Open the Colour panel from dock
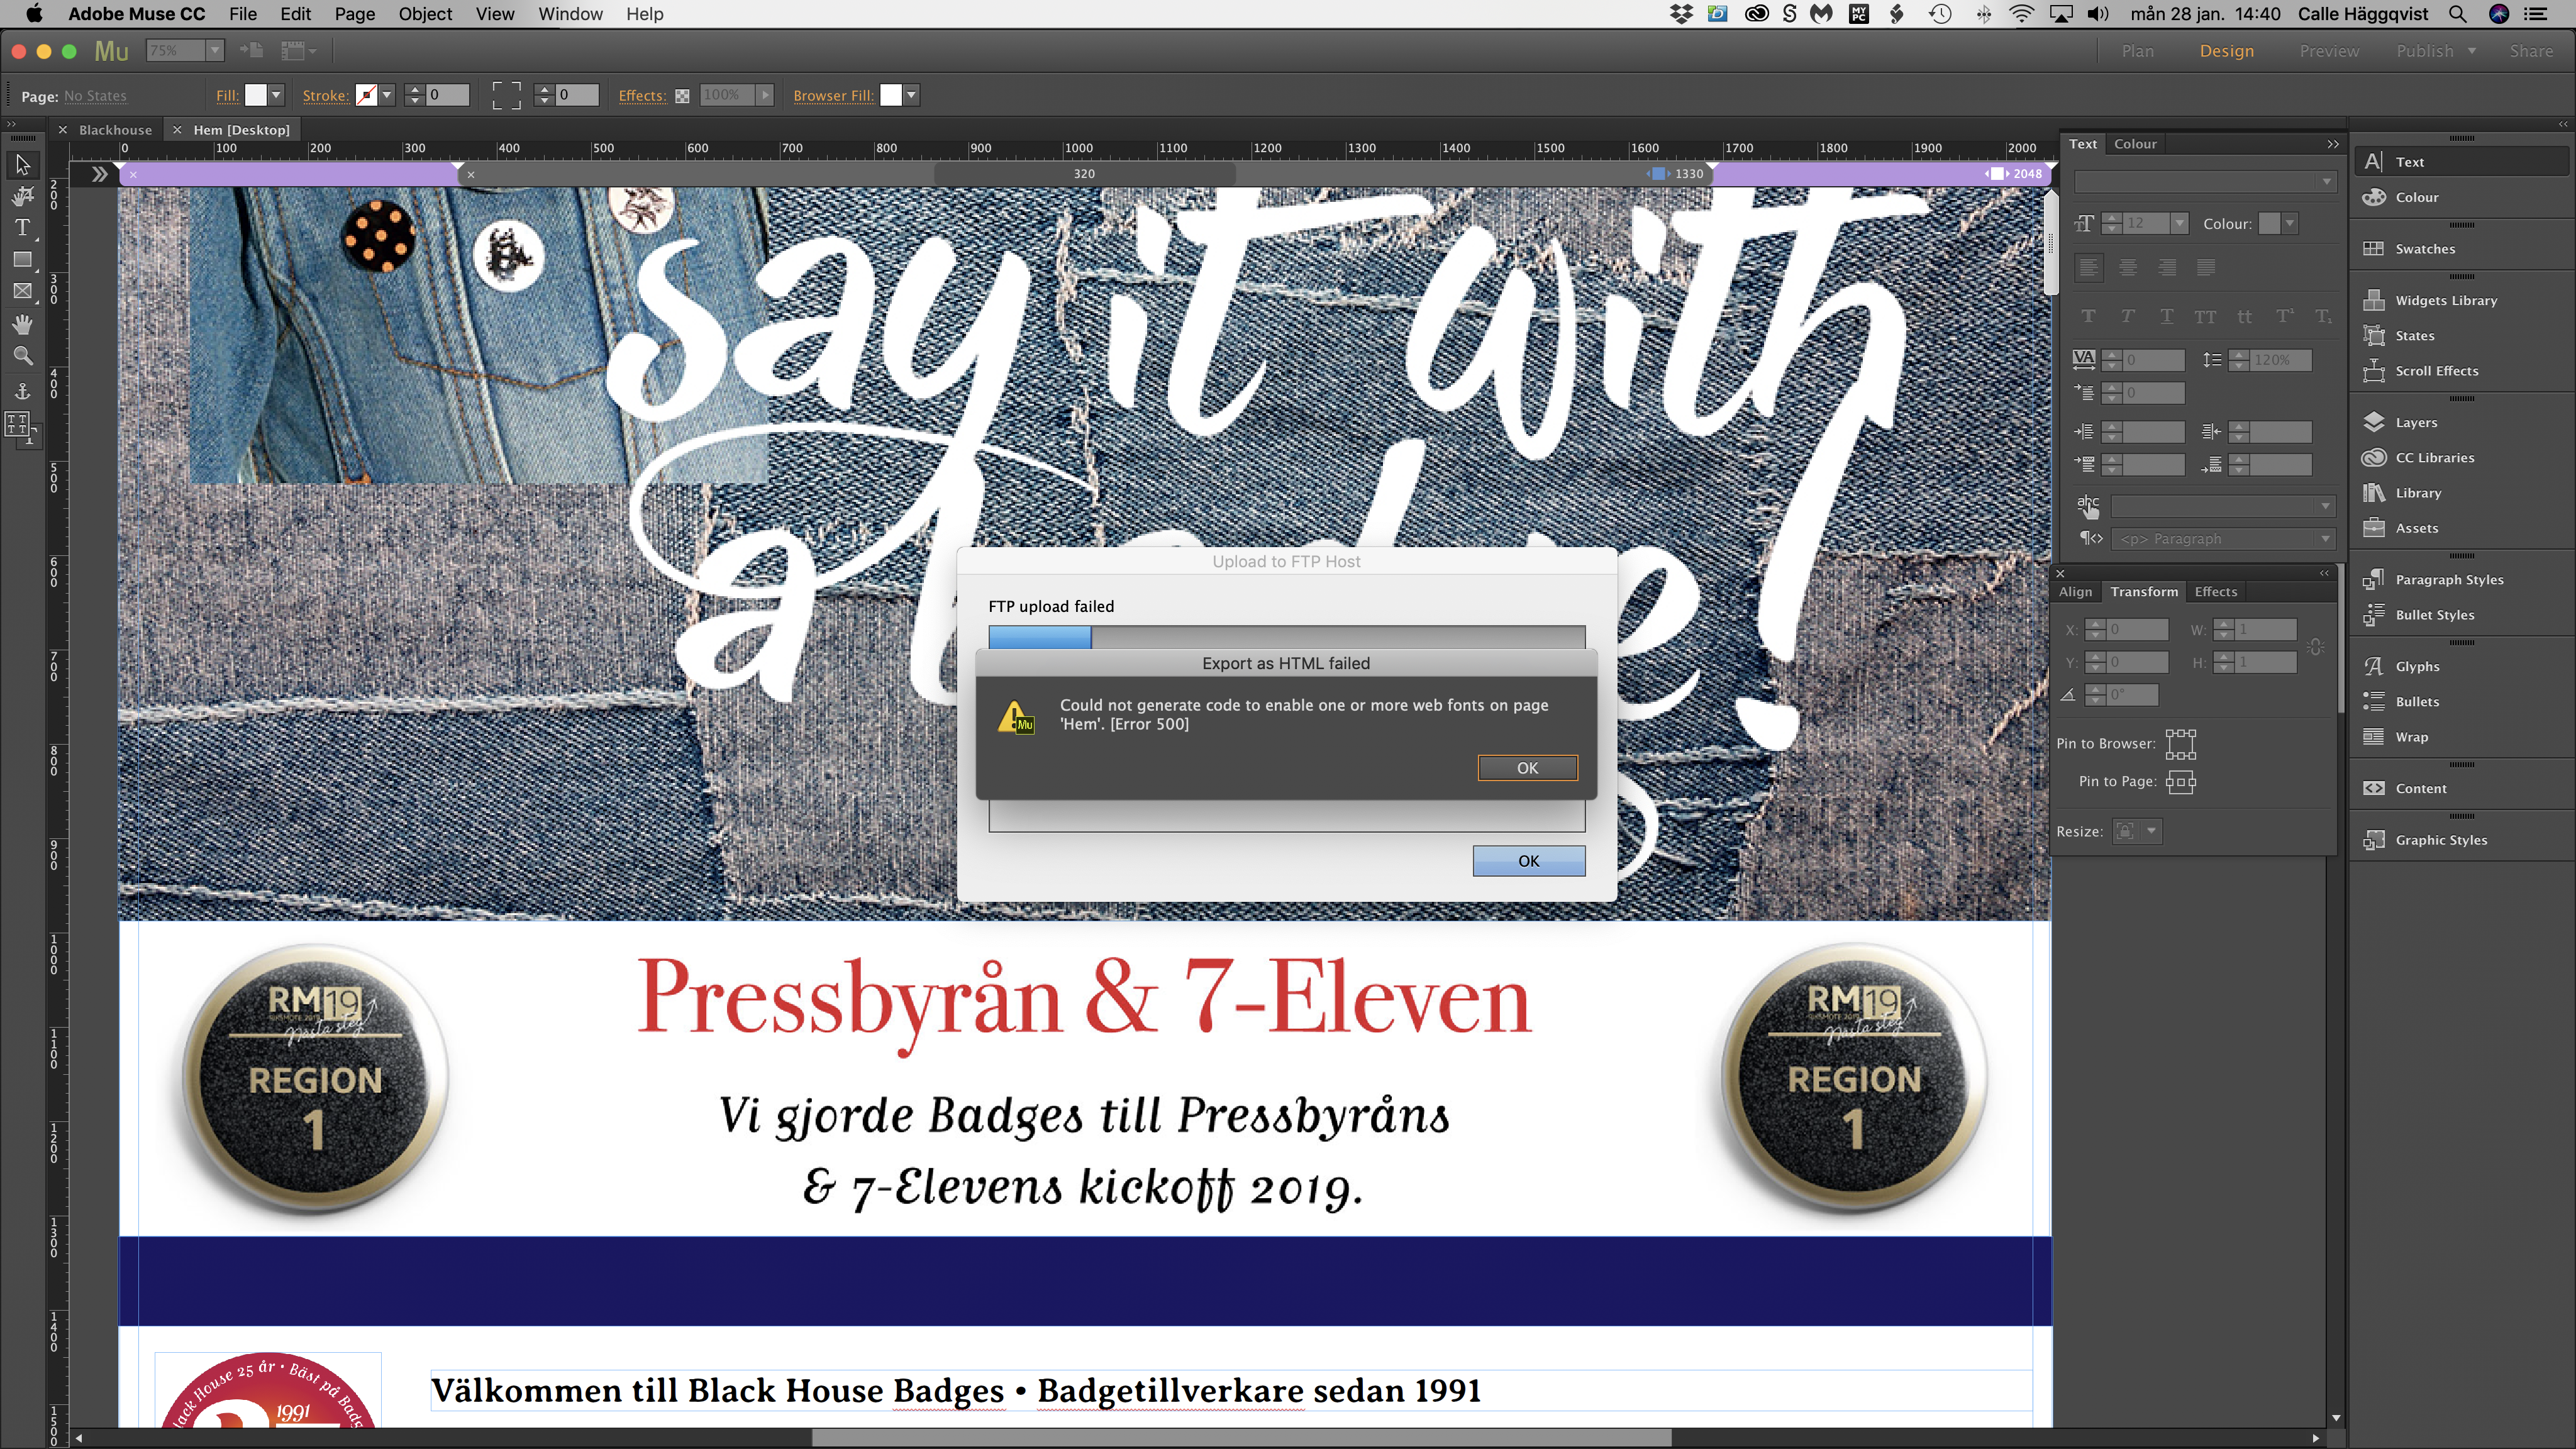This screenshot has height=1449, width=2576. (x=2460, y=197)
